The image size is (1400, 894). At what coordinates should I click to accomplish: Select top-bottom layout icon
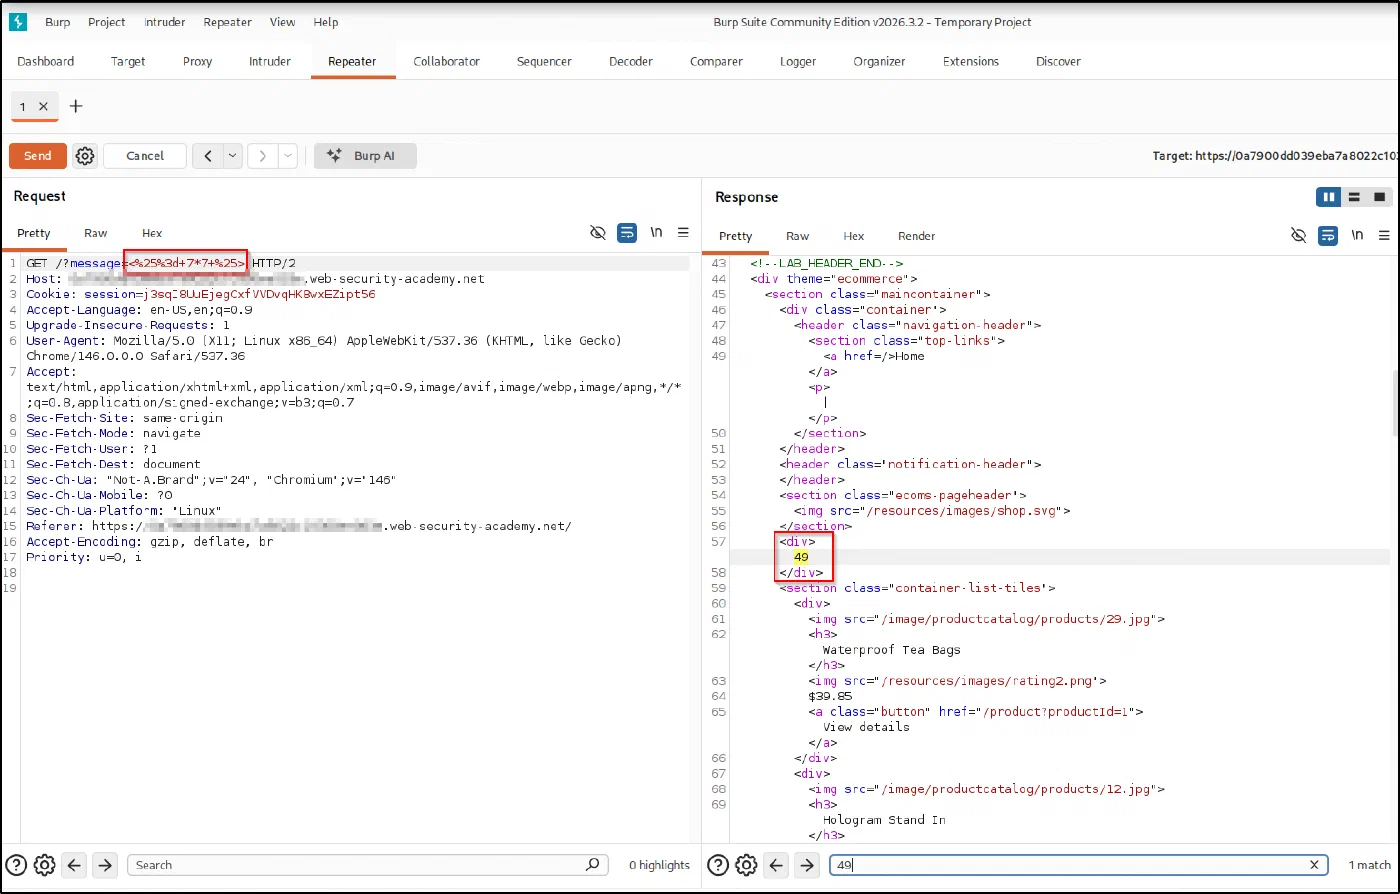(x=1354, y=197)
